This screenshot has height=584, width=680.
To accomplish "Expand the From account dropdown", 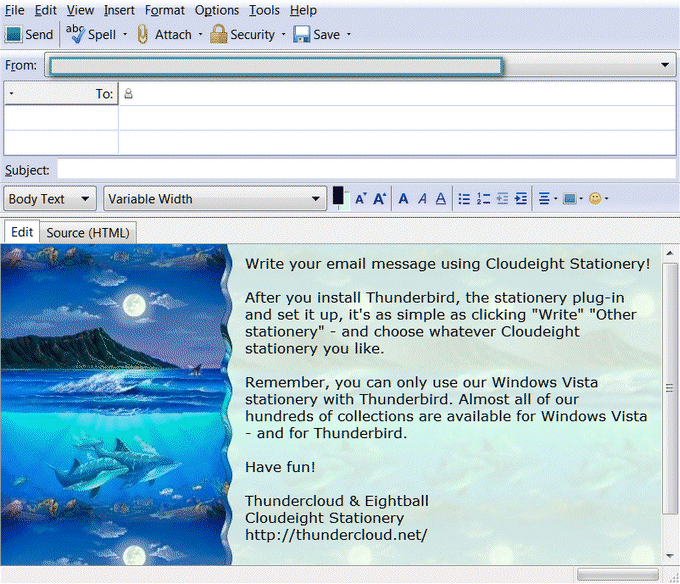I will (665, 65).
